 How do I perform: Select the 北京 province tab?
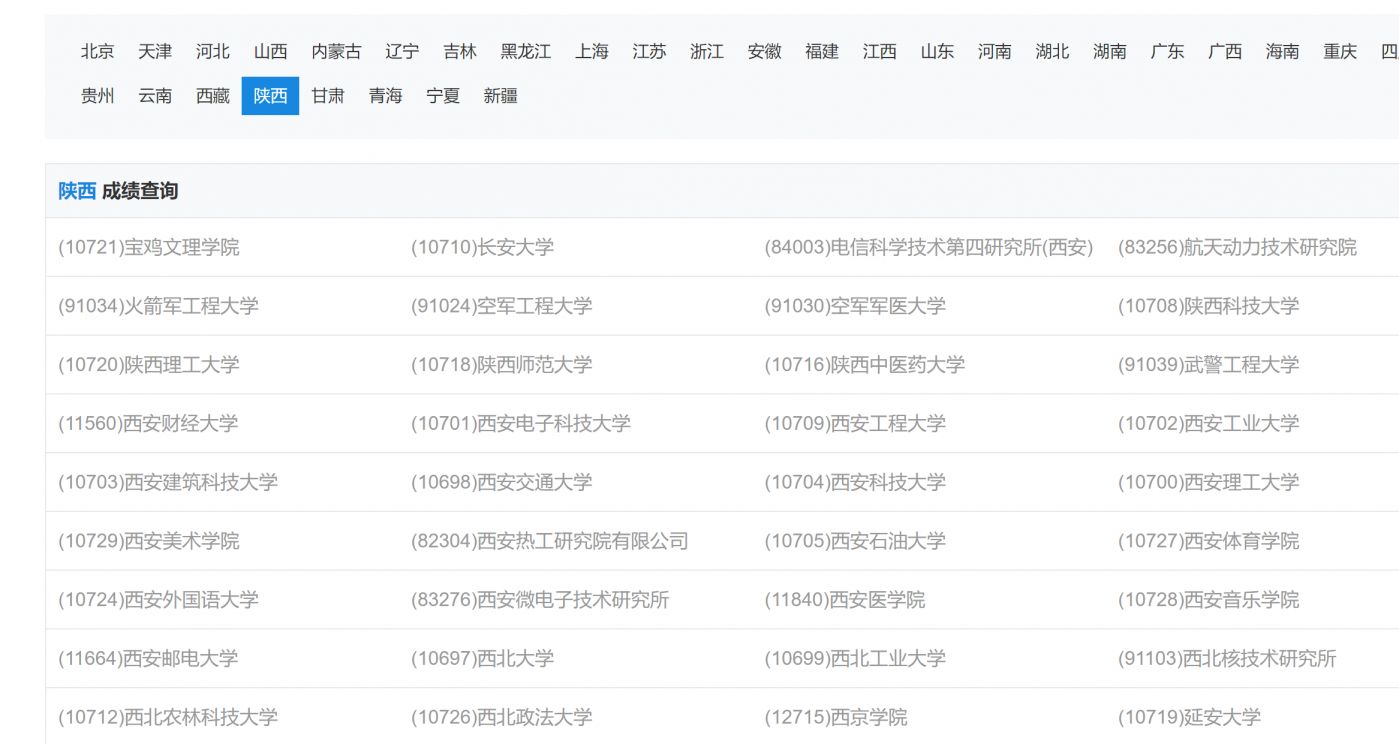coord(98,52)
